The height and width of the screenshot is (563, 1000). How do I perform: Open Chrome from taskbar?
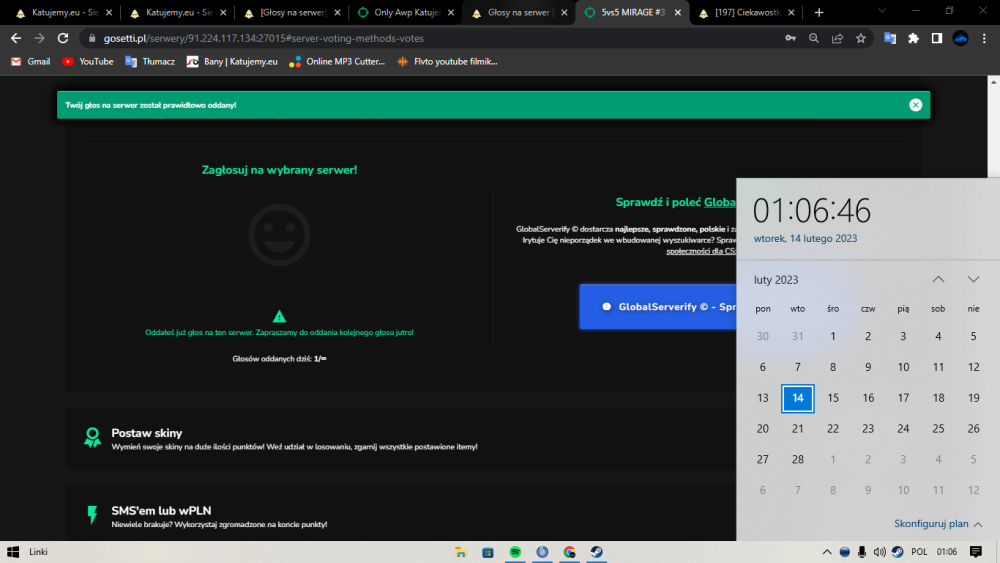tap(570, 552)
